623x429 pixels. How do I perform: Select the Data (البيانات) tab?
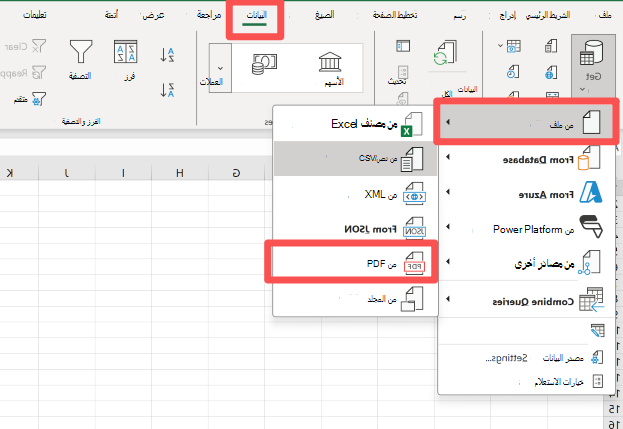255,15
